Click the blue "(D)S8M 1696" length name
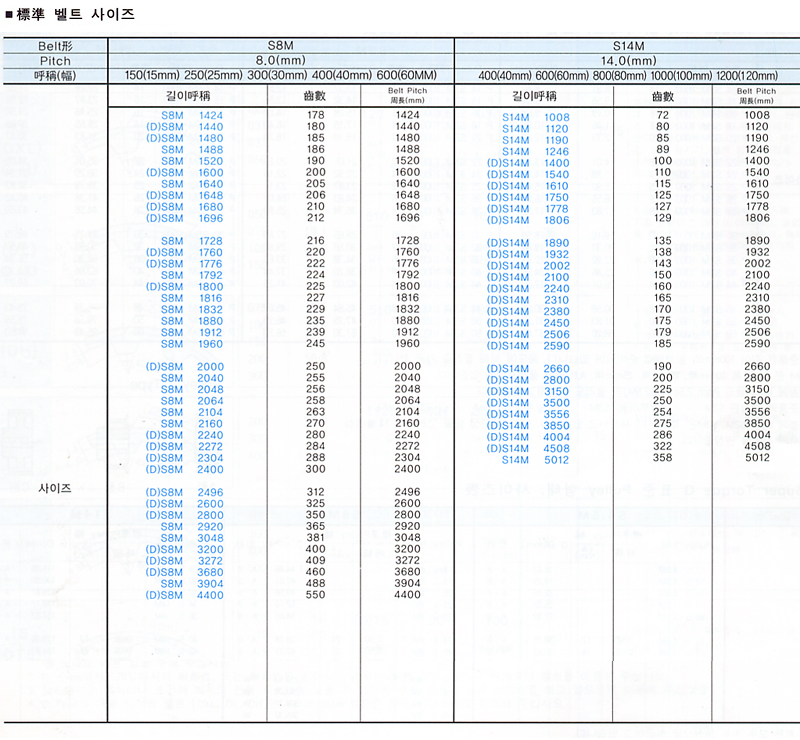 coord(185,218)
